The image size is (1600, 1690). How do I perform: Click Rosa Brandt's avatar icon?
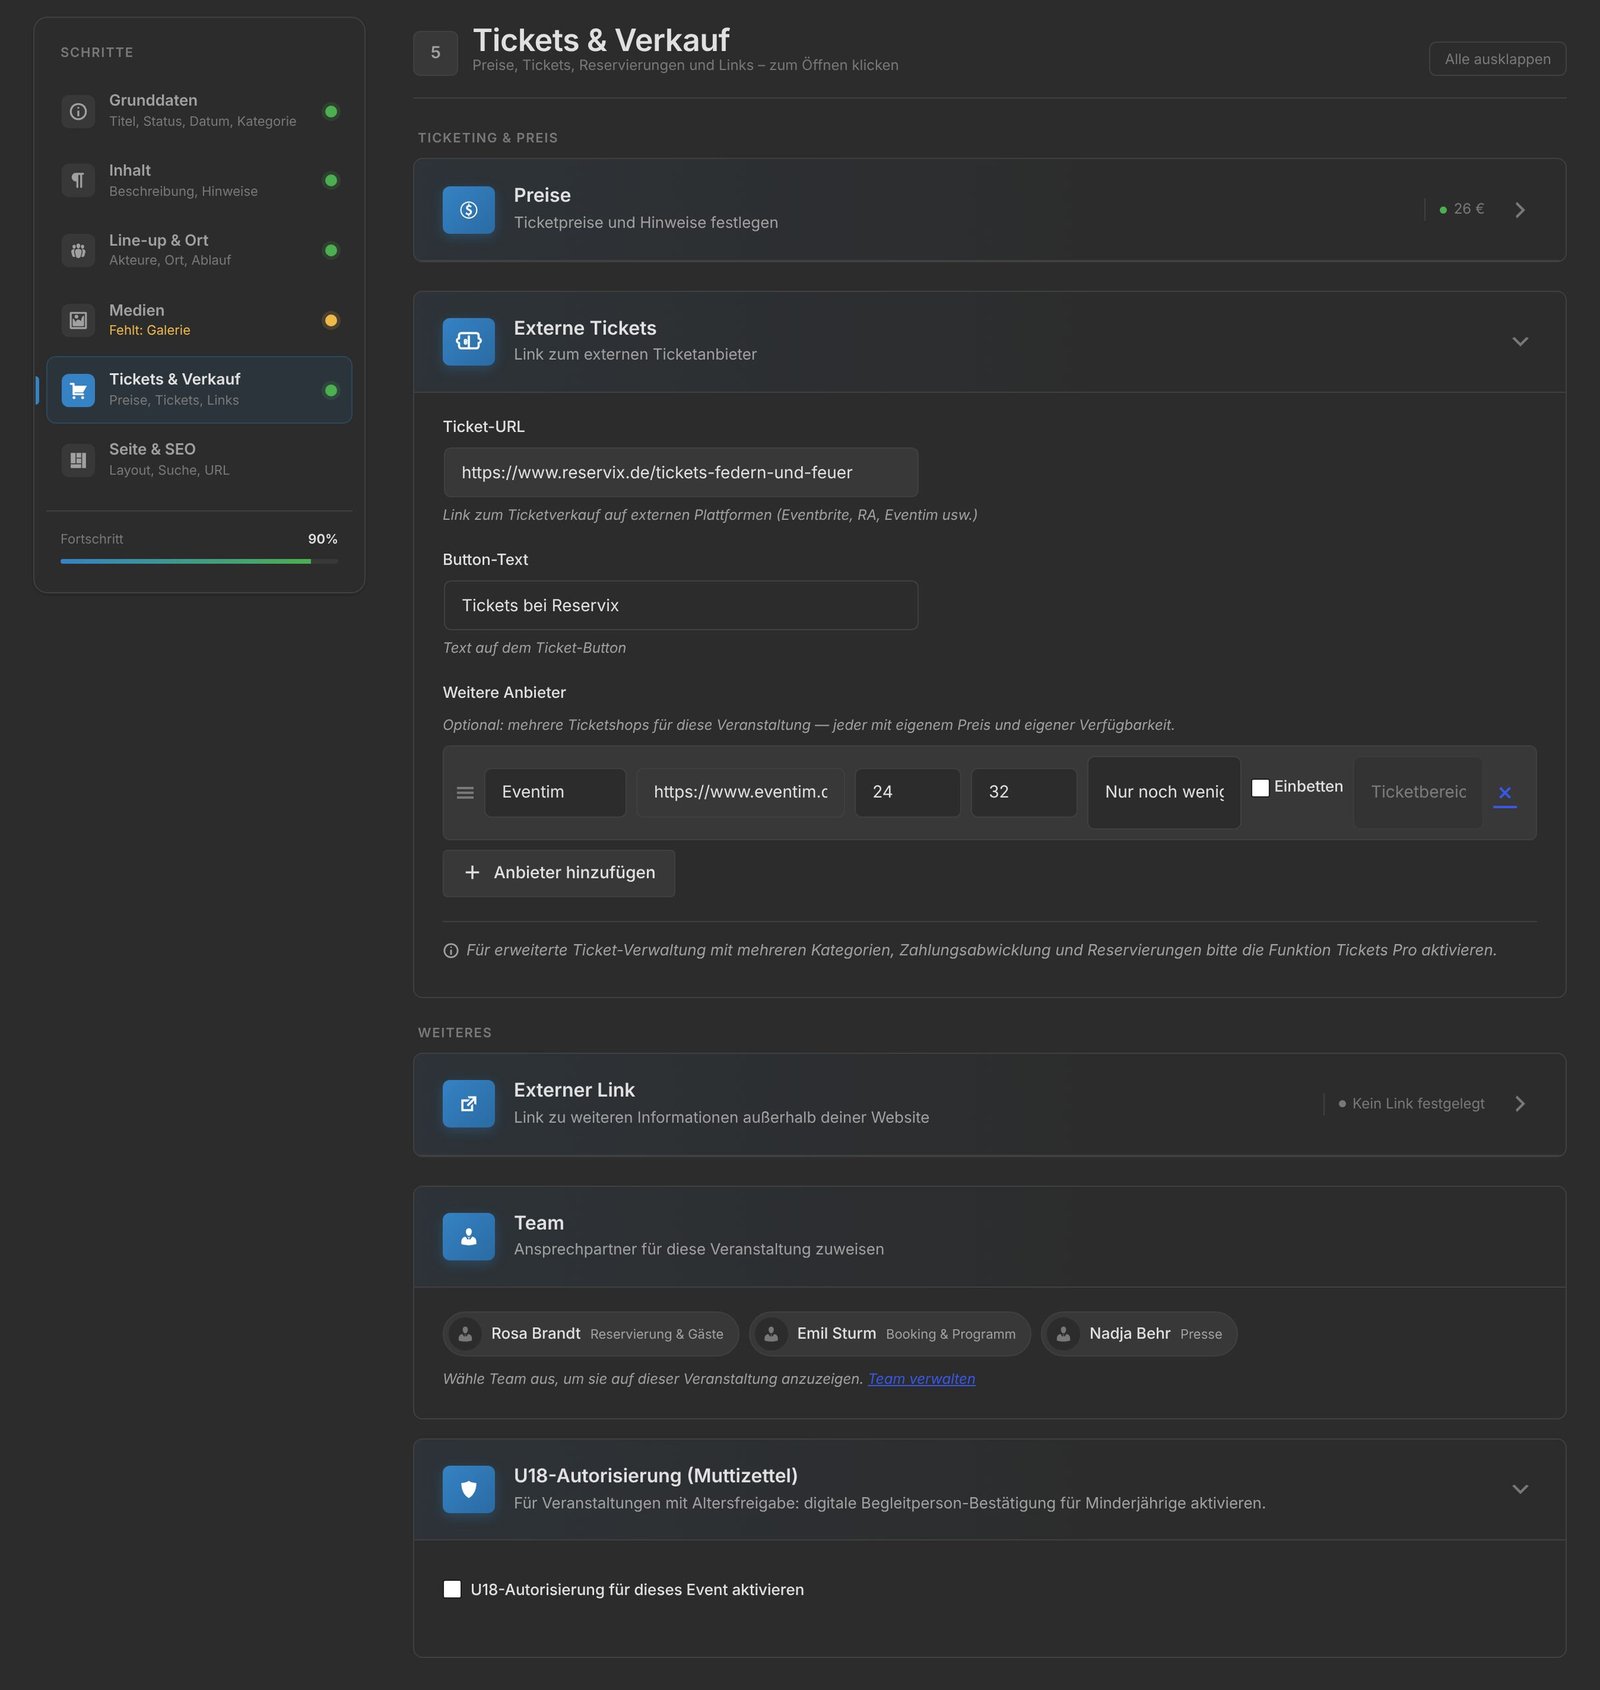(465, 1334)
